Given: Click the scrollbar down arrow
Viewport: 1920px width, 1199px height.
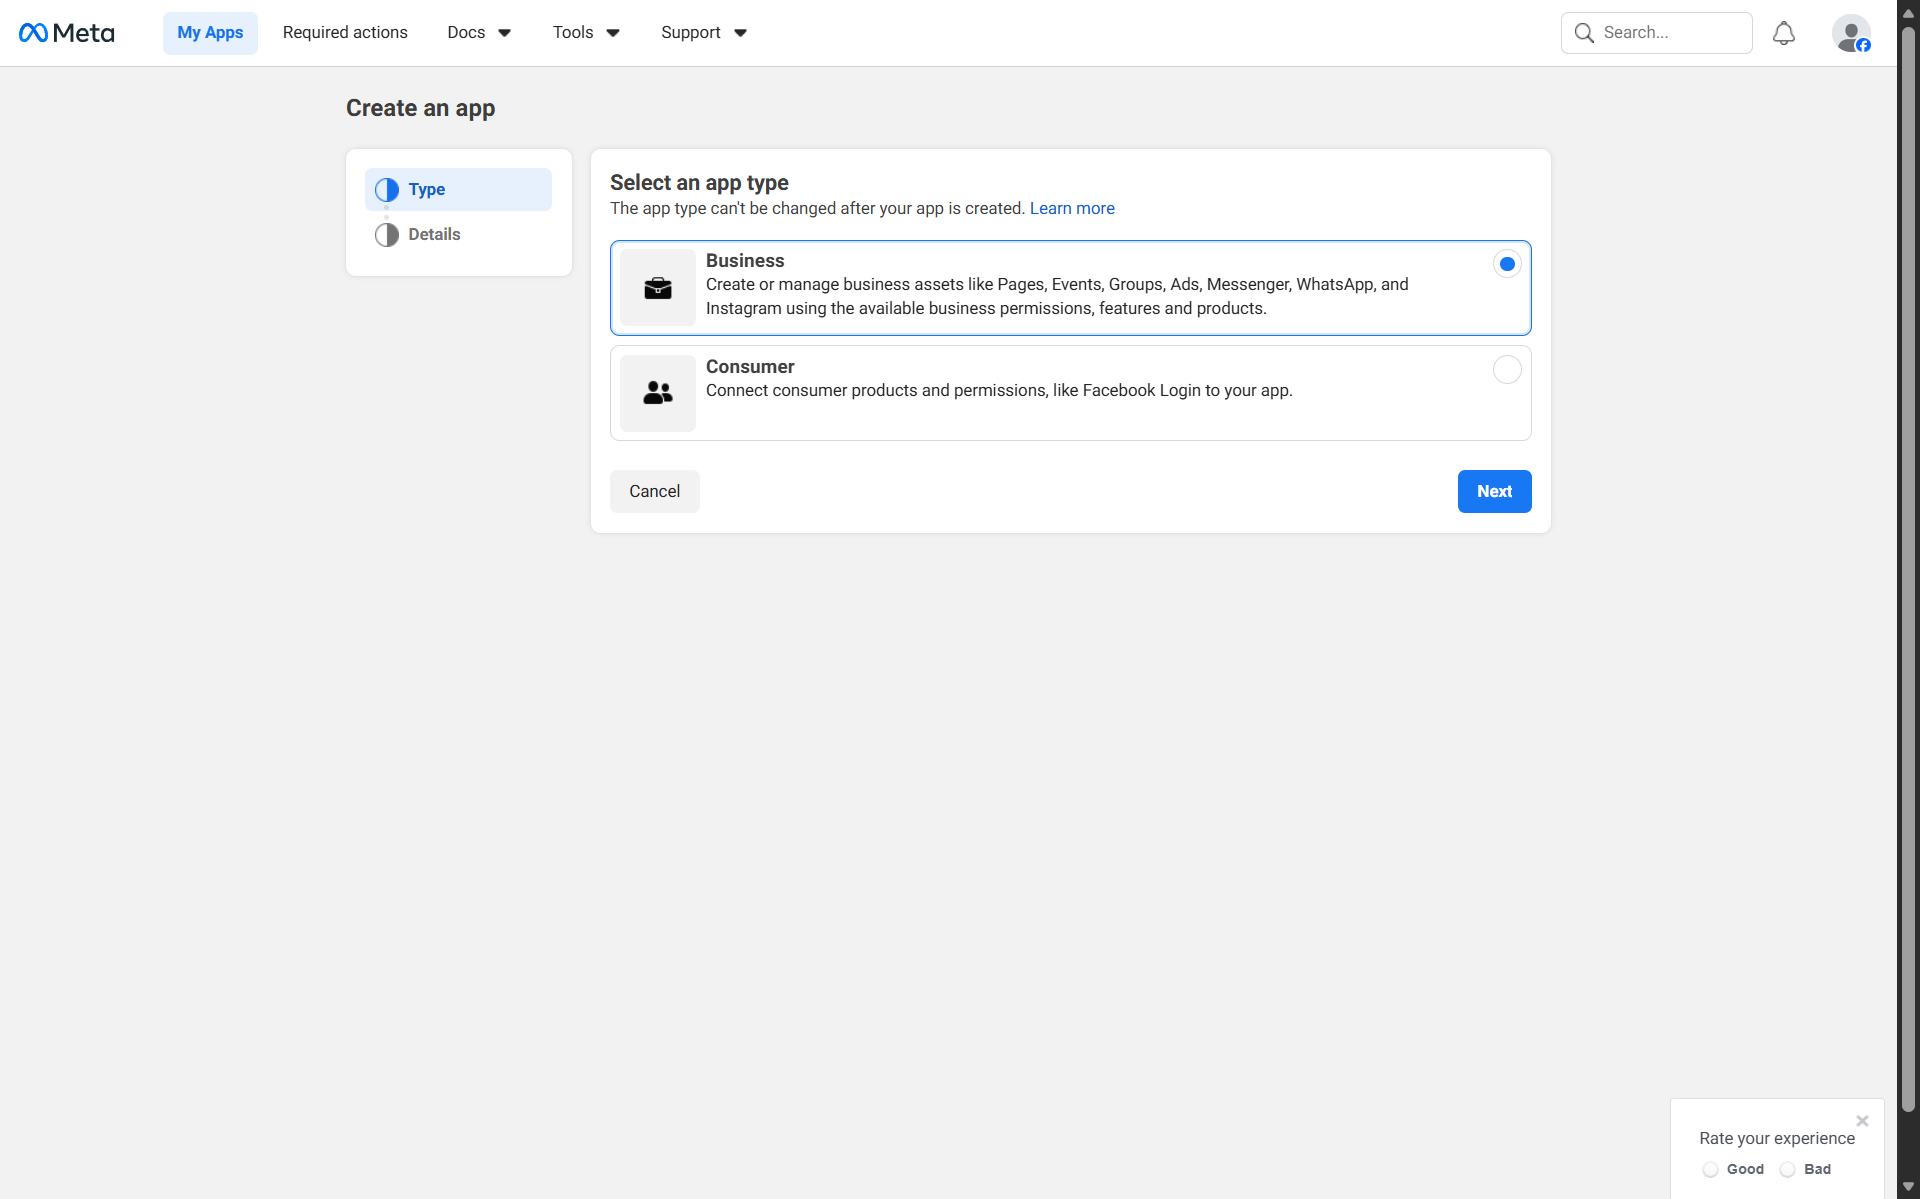Looking at the screenshot, I should [x=1908, y=1187].
